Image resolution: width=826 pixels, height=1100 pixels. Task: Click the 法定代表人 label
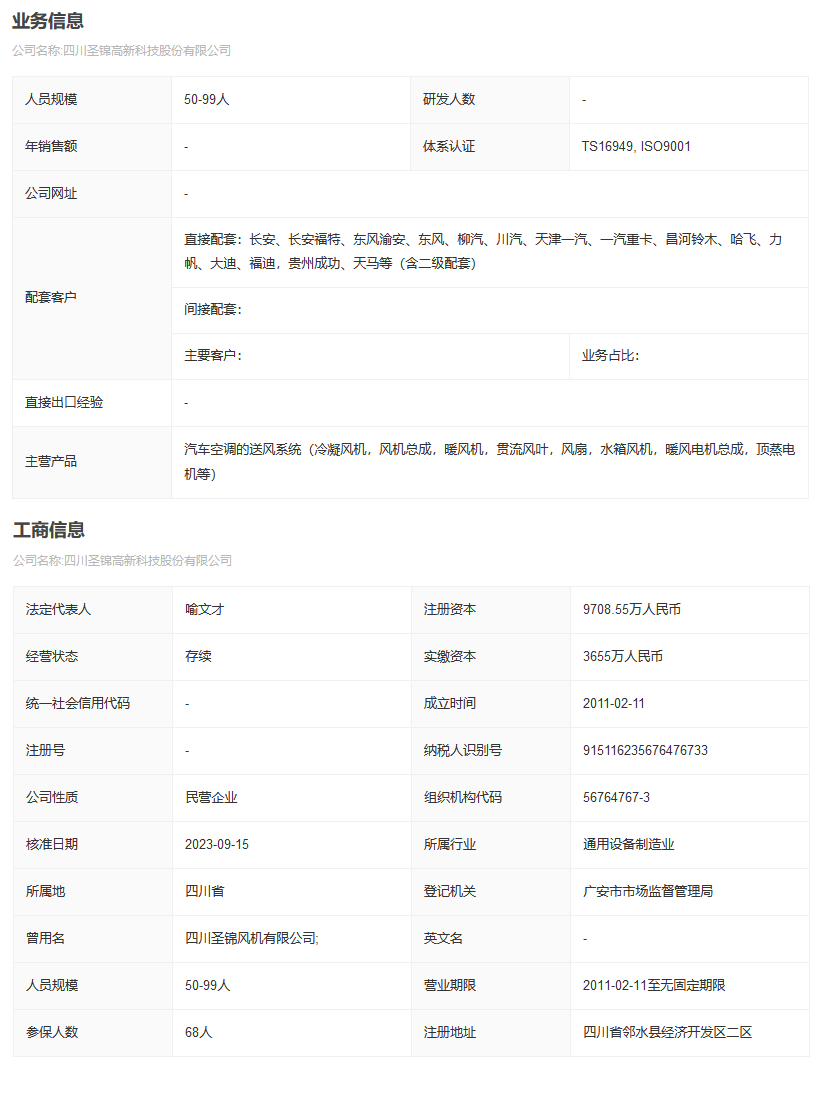58,610
